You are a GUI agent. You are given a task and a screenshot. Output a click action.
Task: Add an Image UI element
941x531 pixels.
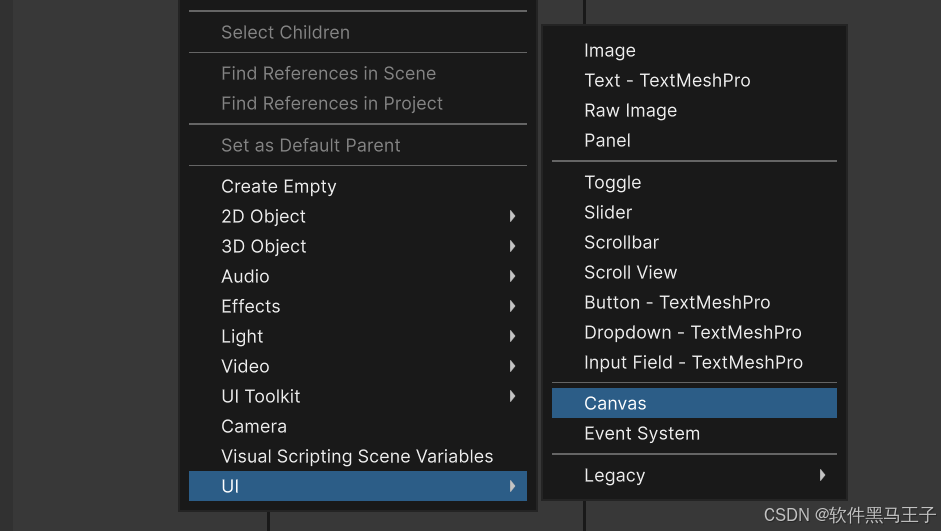(609, 50)
